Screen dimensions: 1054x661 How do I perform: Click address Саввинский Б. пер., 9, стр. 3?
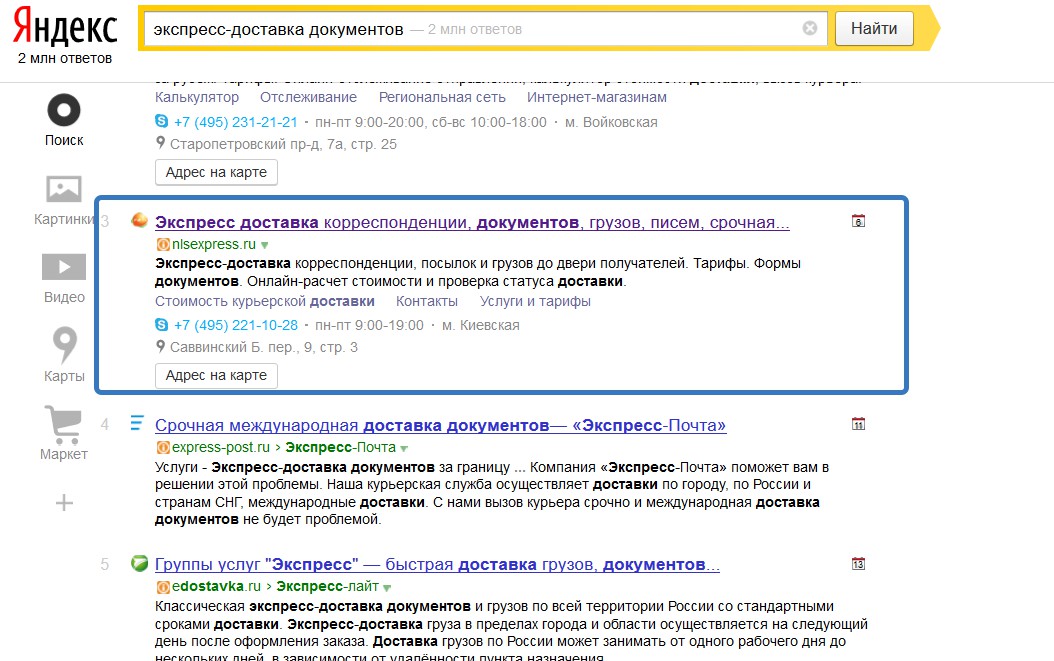coord(264,348)
